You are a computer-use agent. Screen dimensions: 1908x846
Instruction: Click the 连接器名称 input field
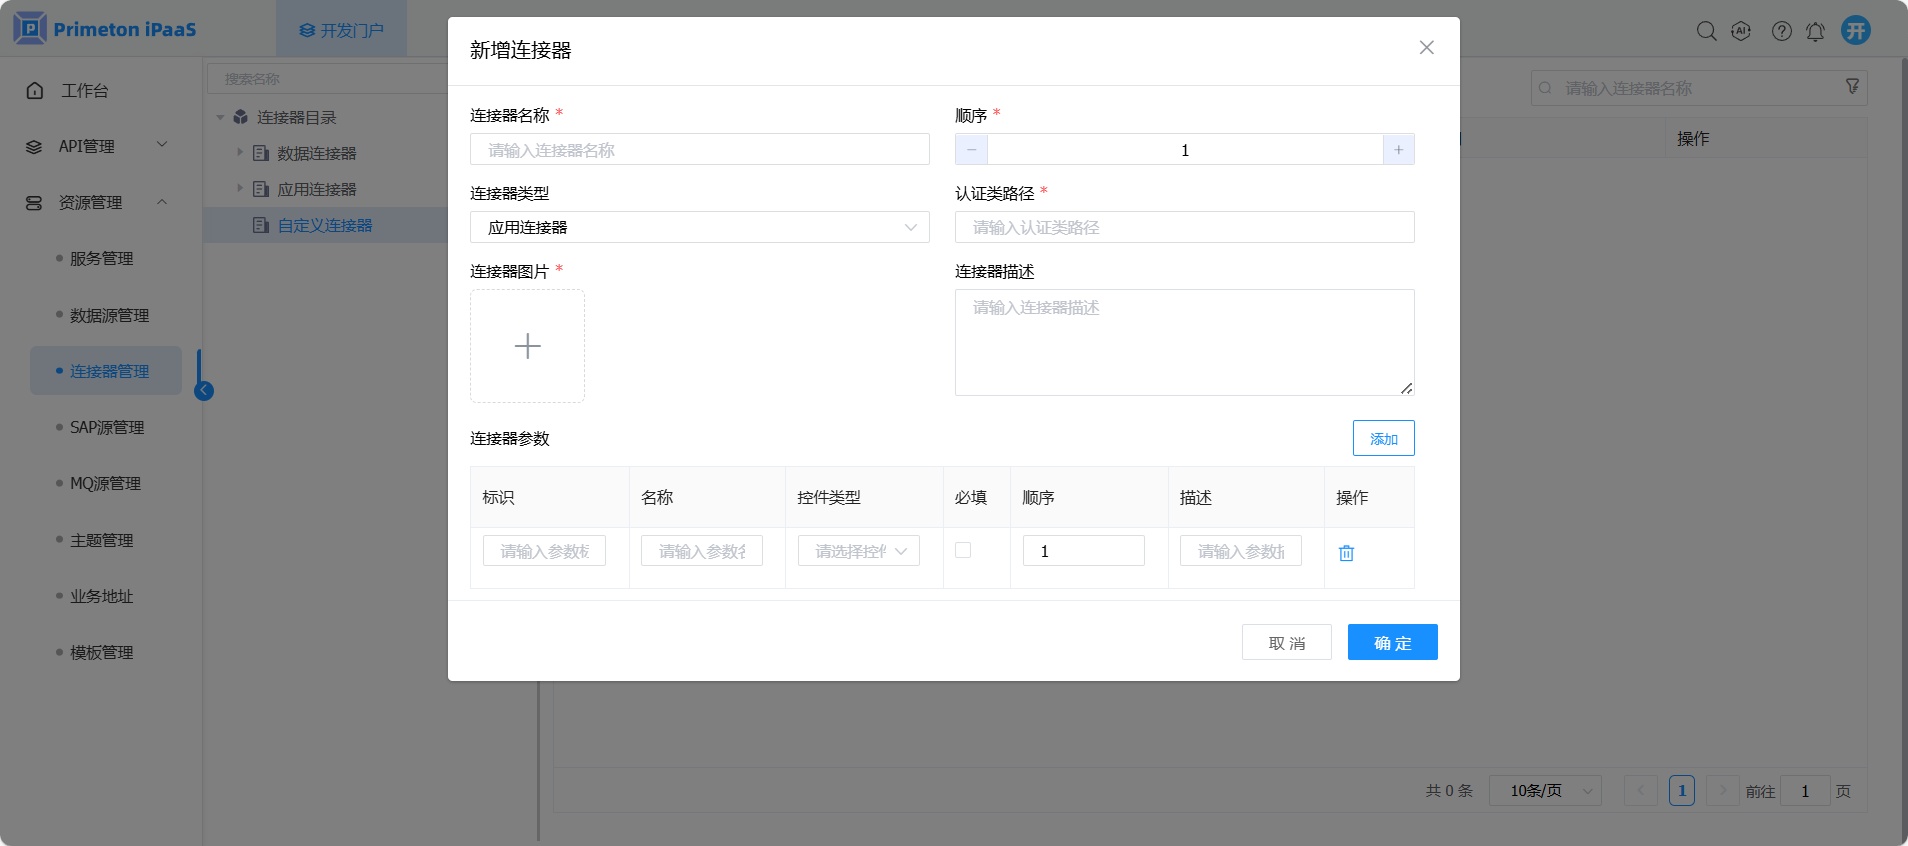click(699, 150)
